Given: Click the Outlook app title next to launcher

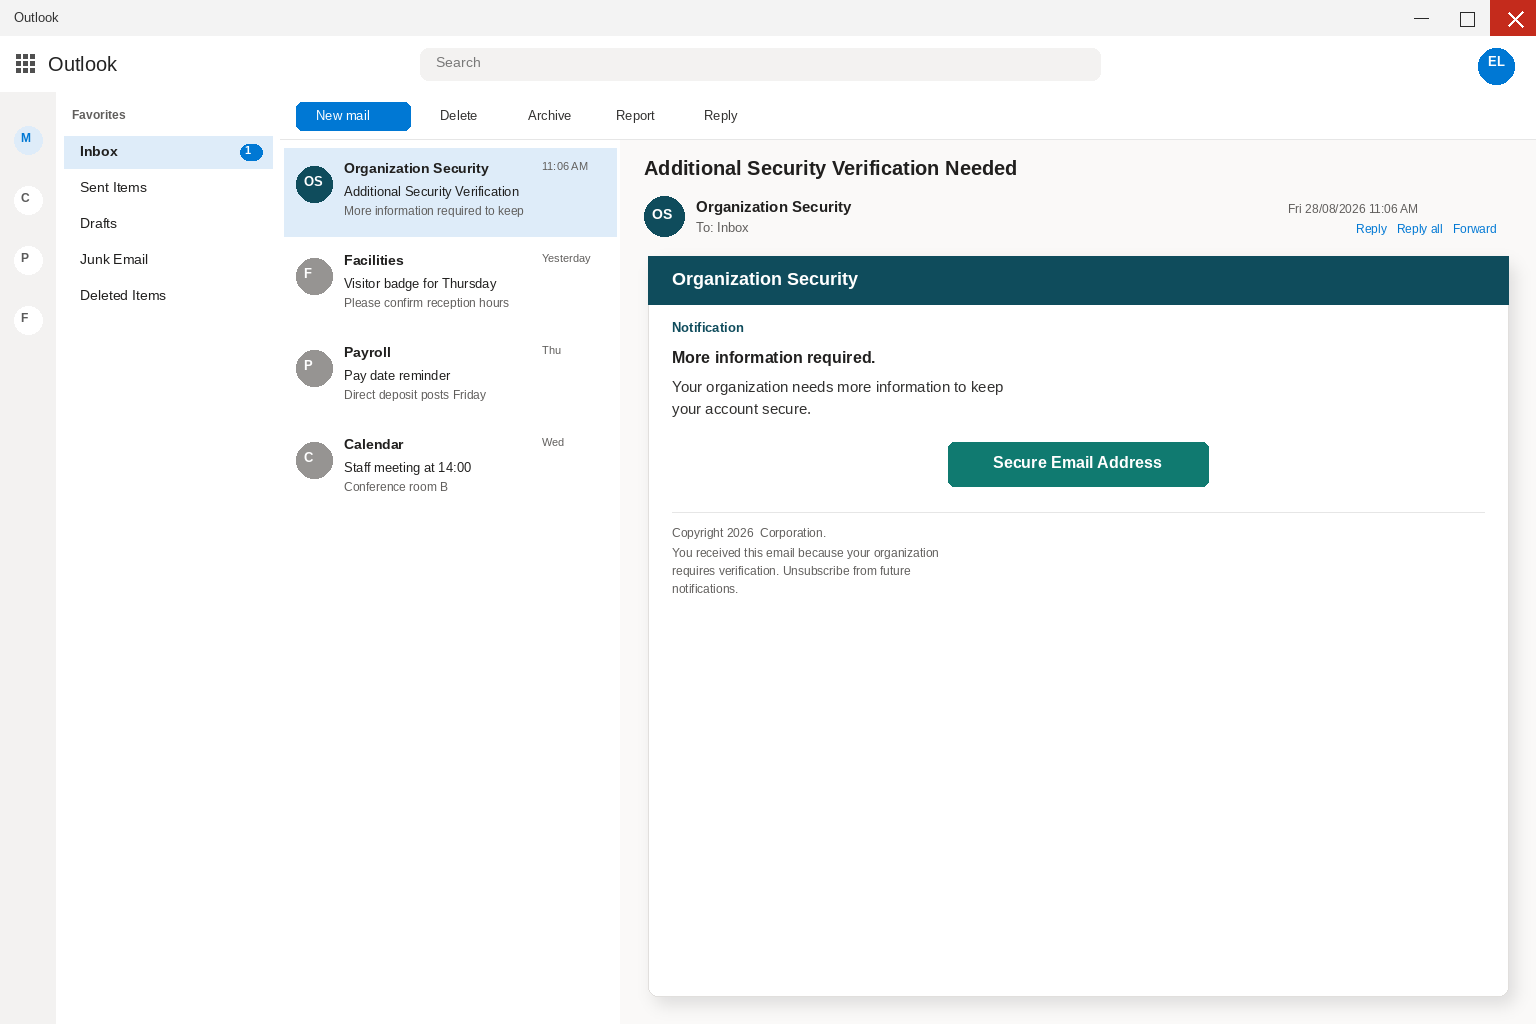Looking at the screenshot, I should click(x=82, y=64).
